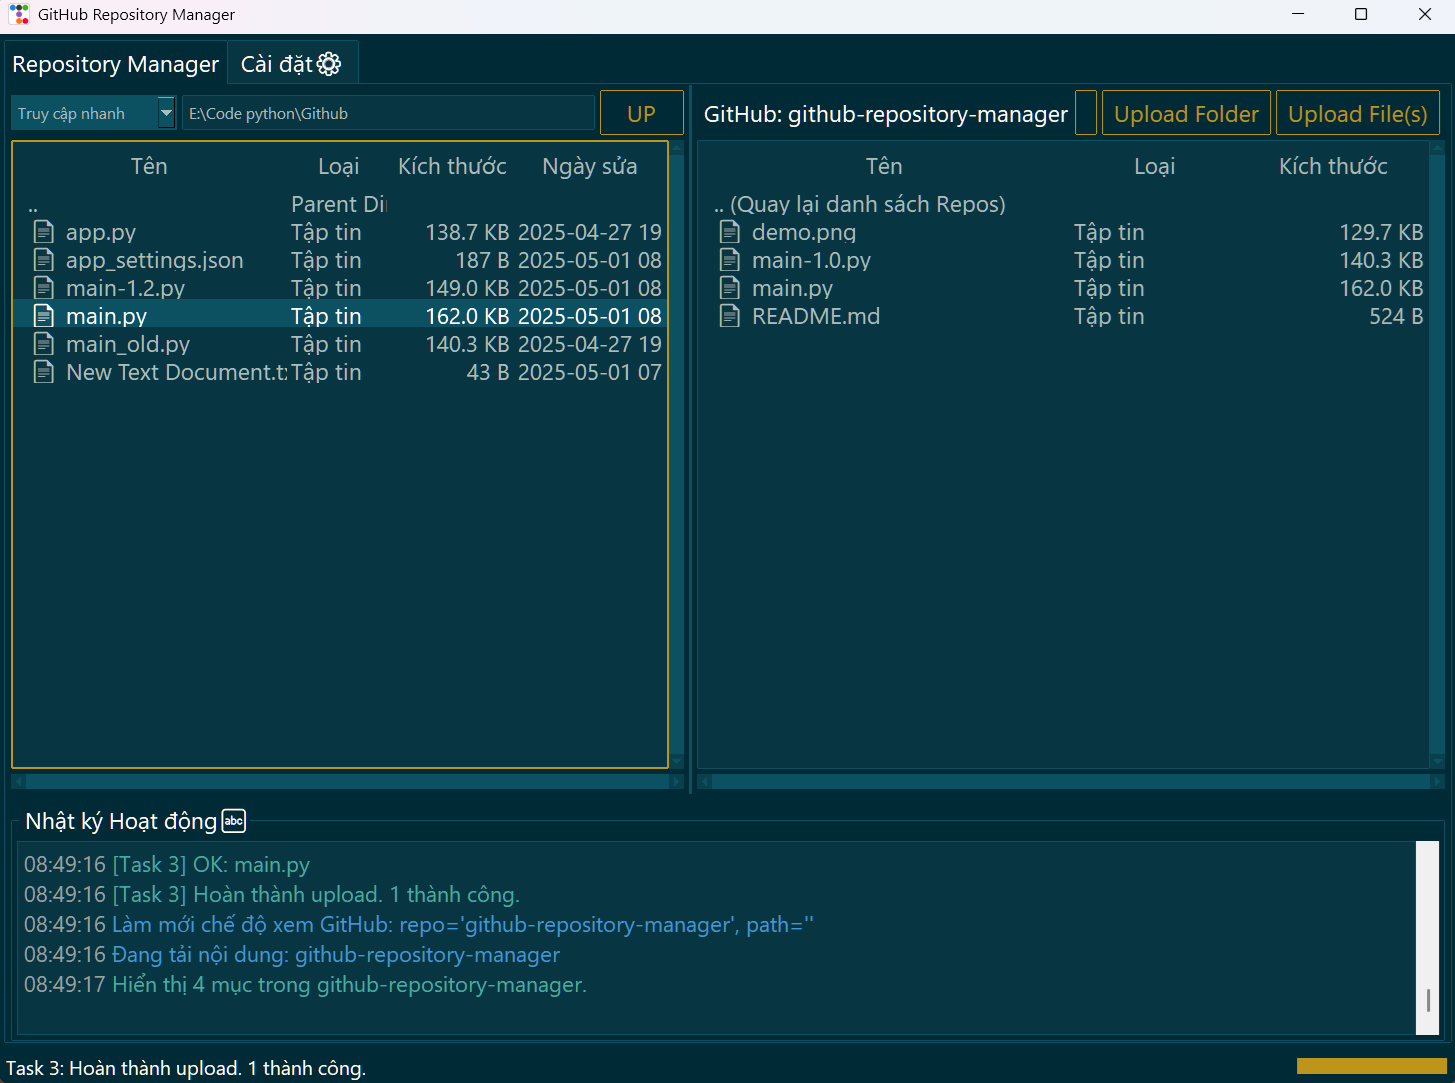Switch to the Repository Manager tab
Viewport: 1455px width, 1083px height.
pyautogui.click(x=116, y=64)
